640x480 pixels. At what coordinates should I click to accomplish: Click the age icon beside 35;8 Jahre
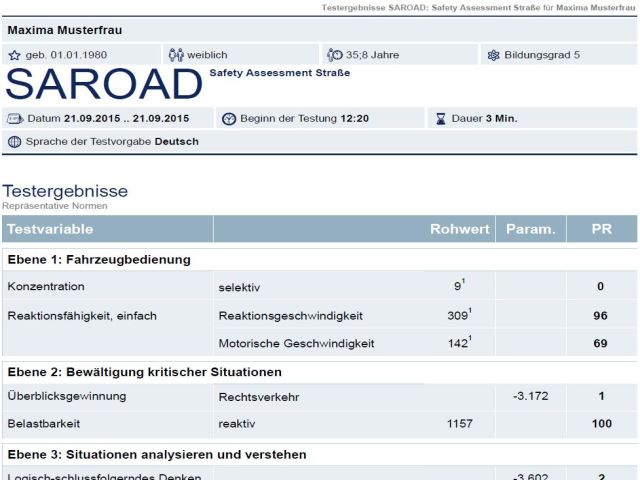(x=335, y=55)
